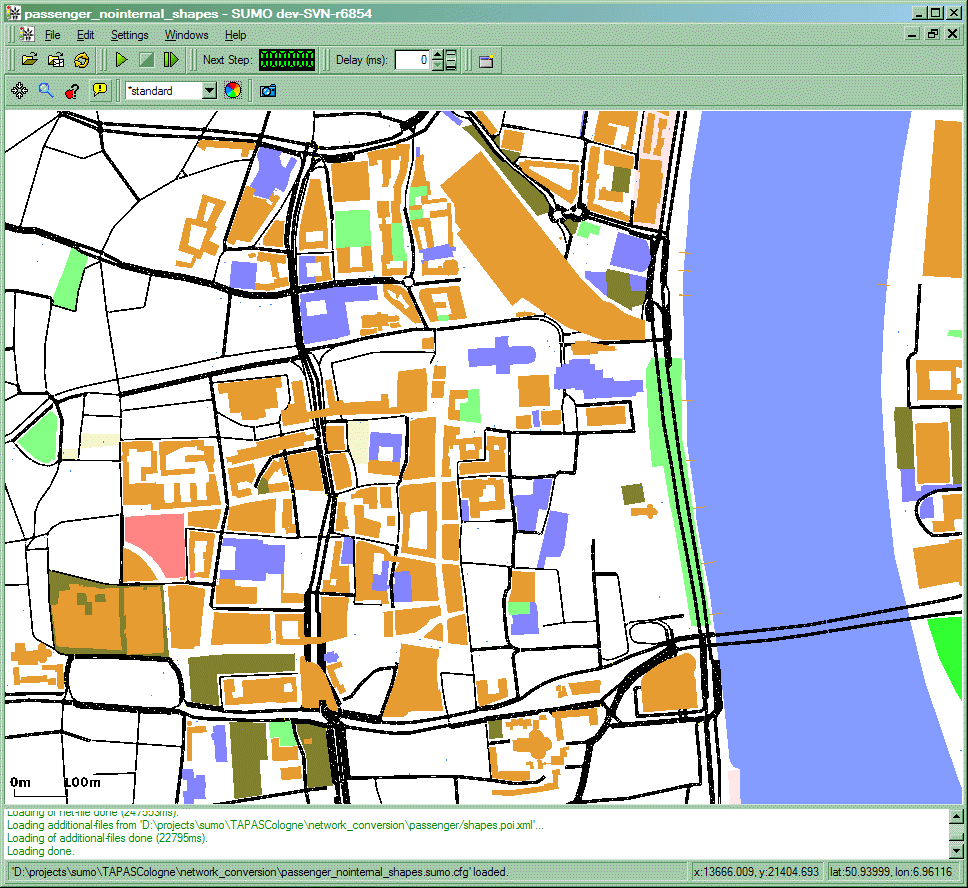Click the red question mark locate icon
The height and width of the screenshot is (888, 968).
click(x=72, y=91)
